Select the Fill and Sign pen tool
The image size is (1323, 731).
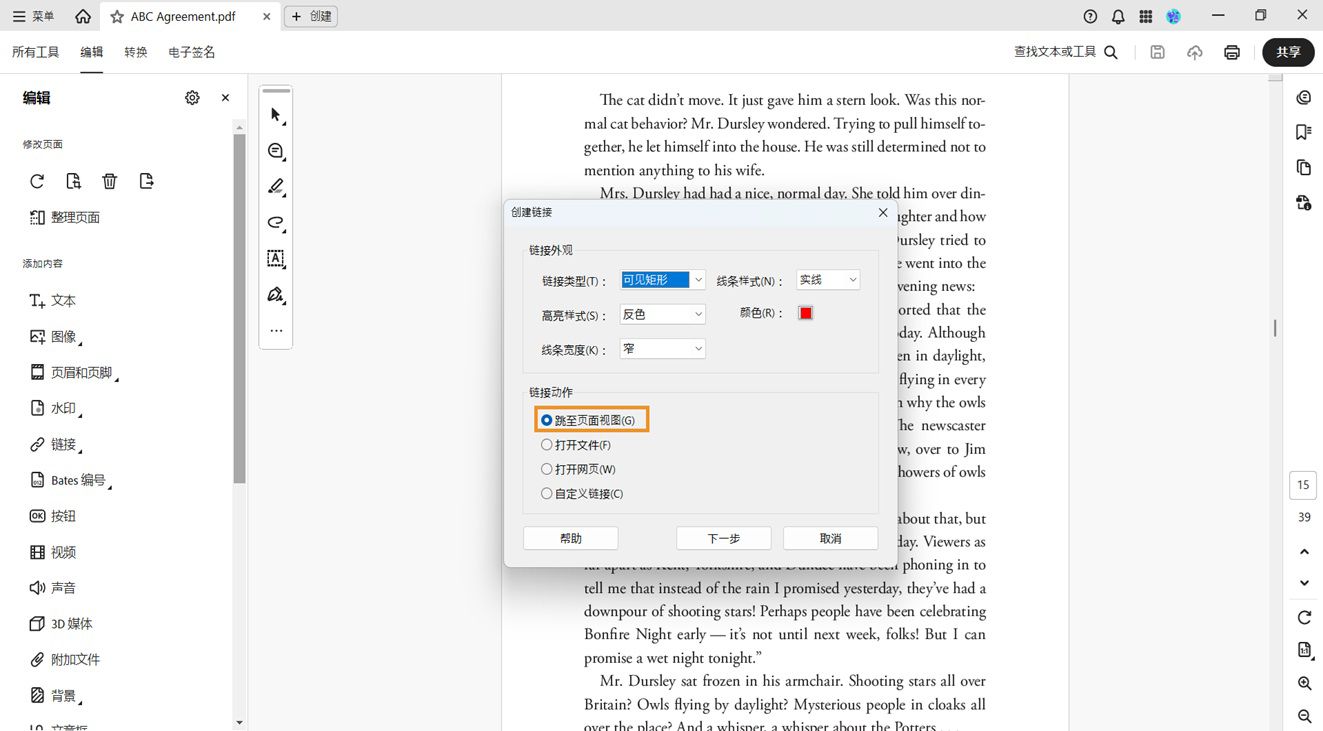[275, 295]
